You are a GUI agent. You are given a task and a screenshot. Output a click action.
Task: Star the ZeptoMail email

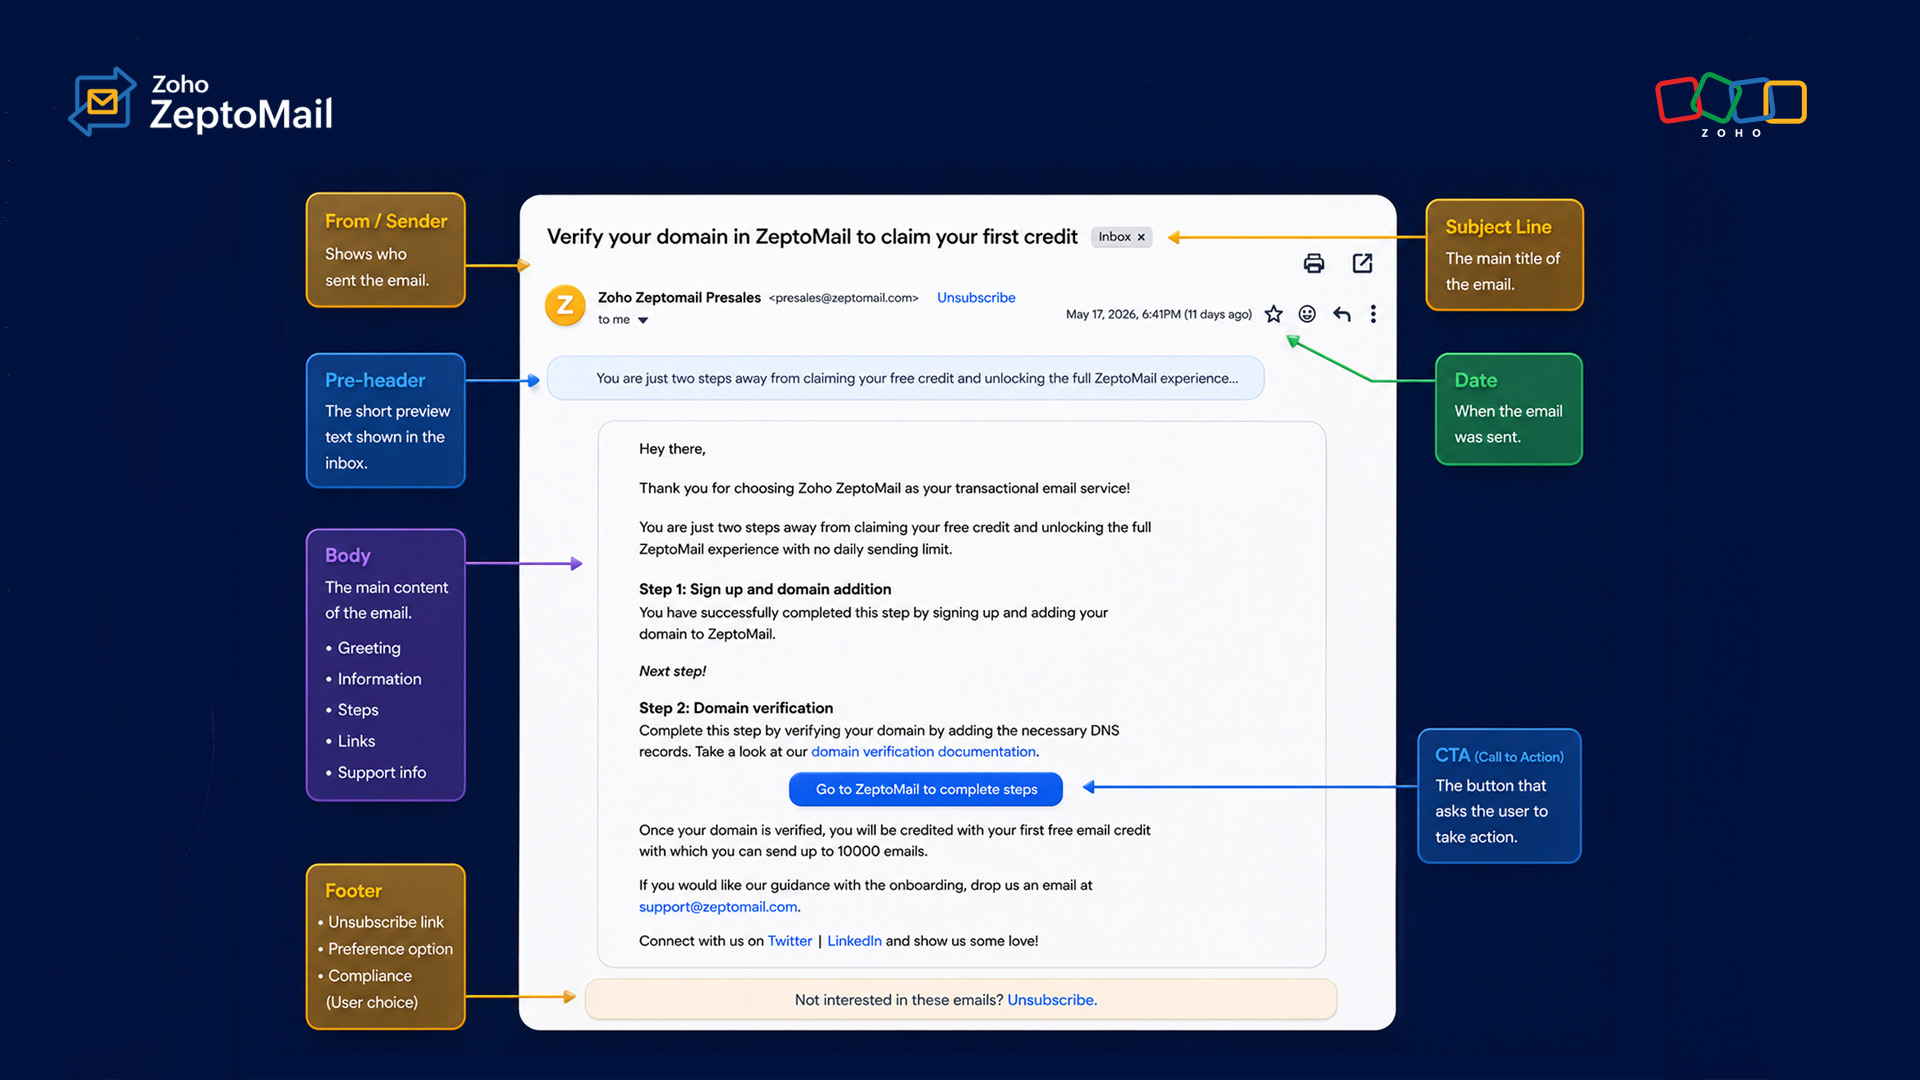pos(1273,314)
